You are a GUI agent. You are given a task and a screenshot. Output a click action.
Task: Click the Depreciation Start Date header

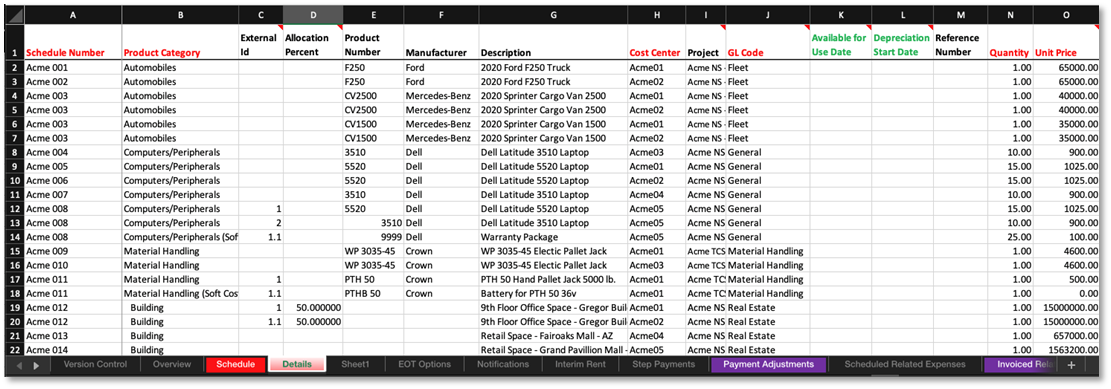902,43
